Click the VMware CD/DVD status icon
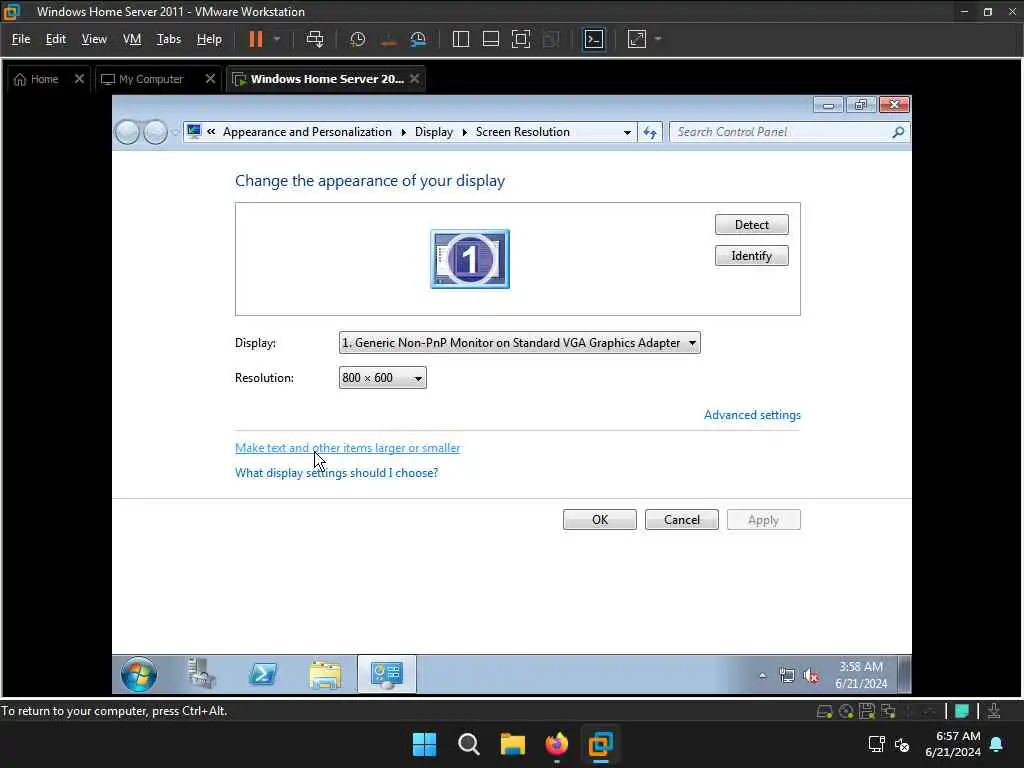The image size is (1024, 768). (846, 711)
